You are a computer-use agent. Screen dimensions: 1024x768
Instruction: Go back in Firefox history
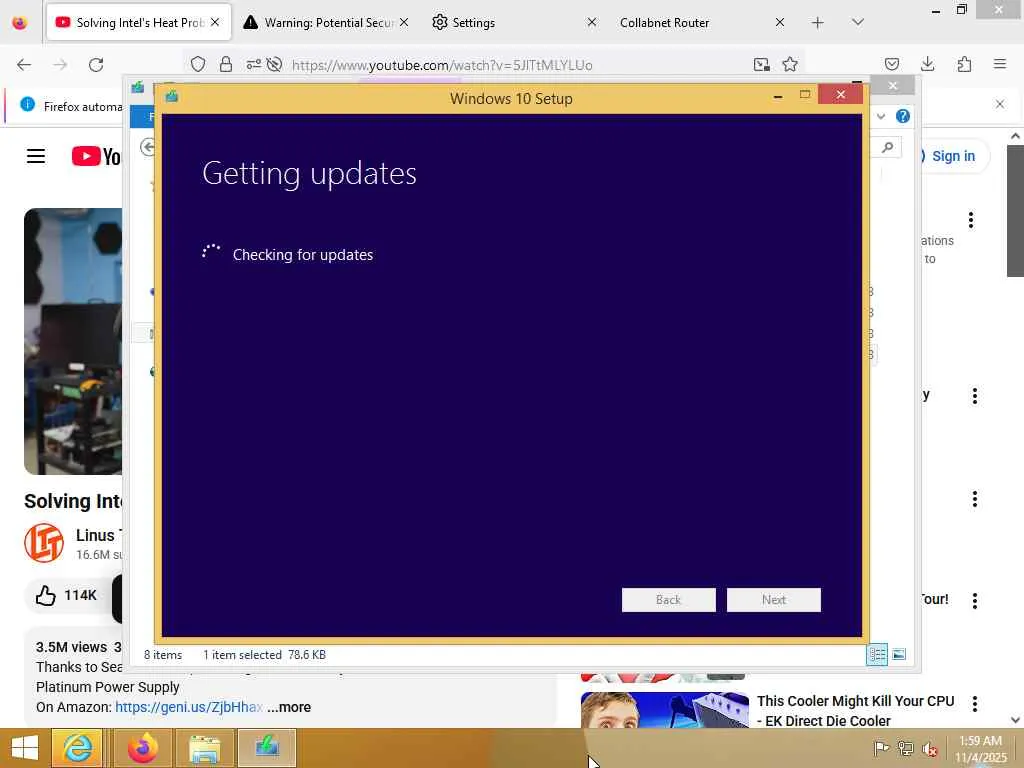[x=24, y=65]
